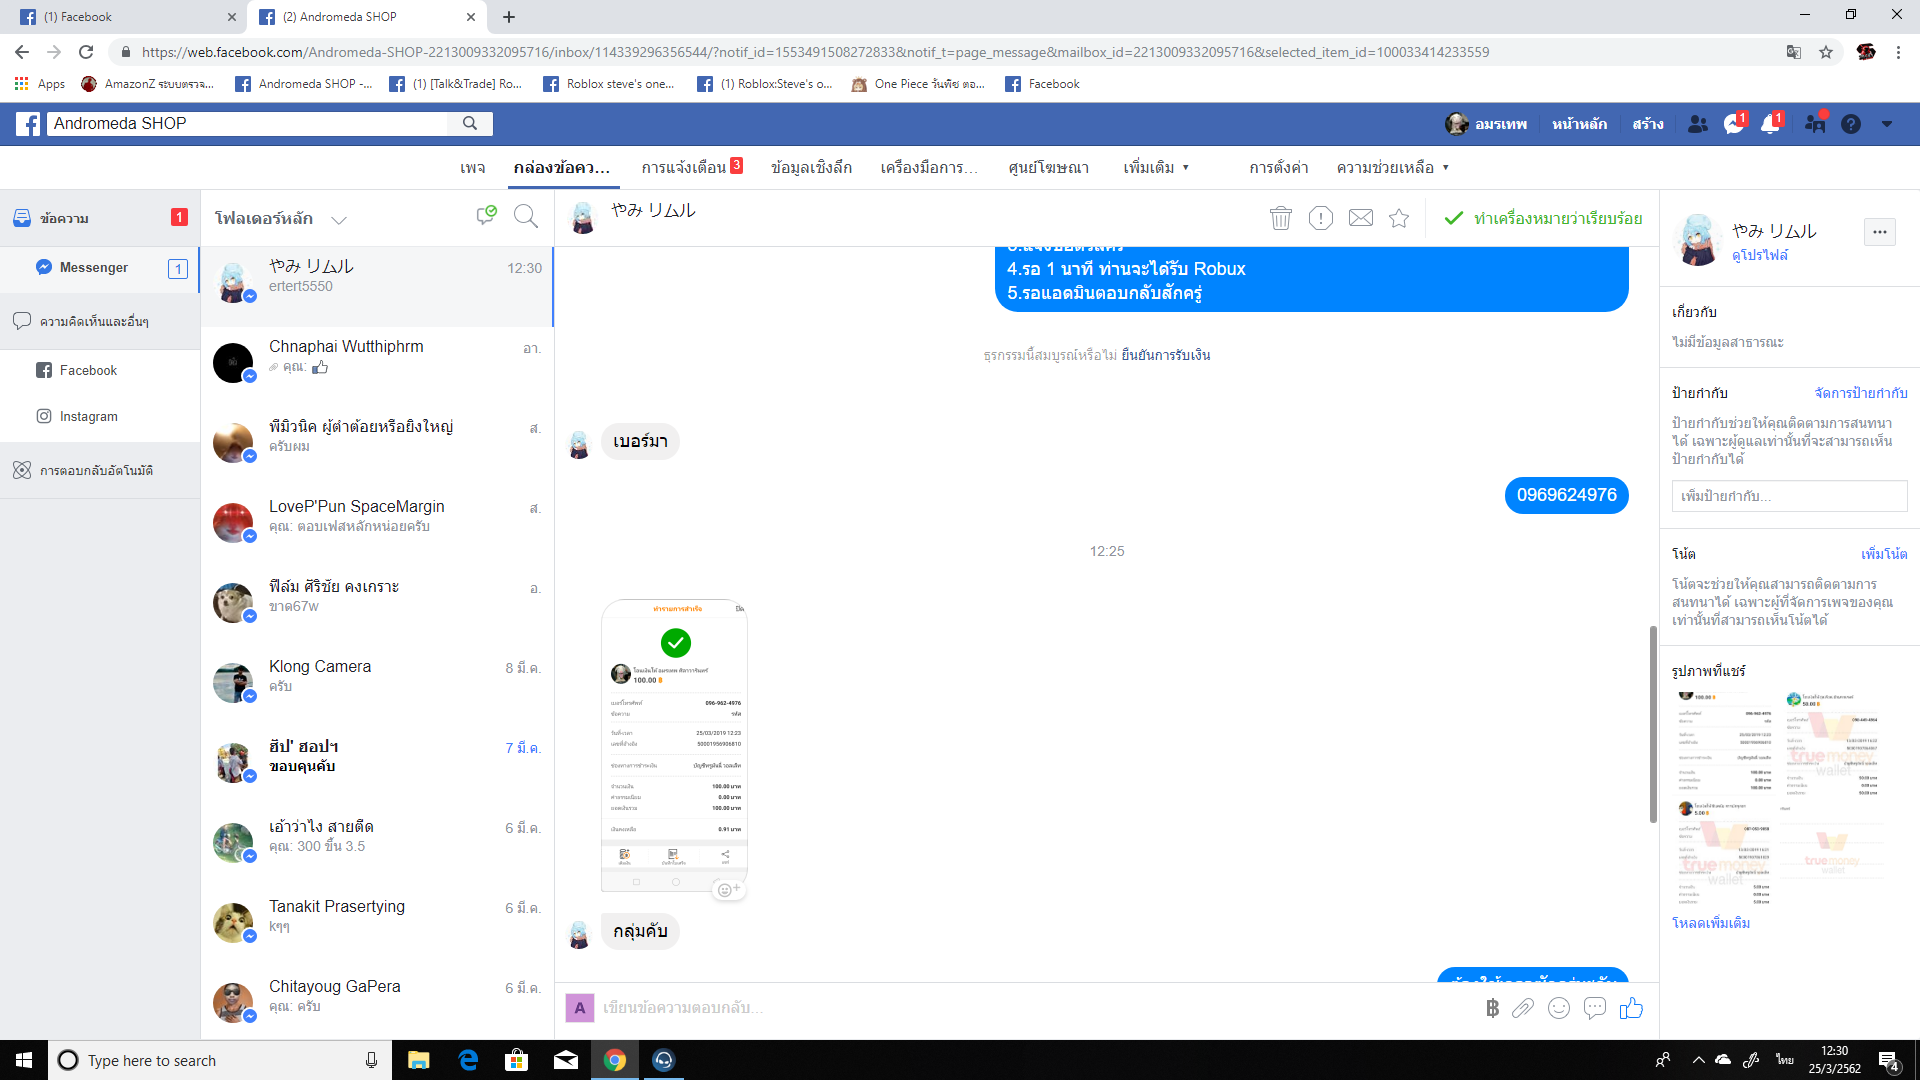Open the กล่องข้อความ inbox tab
This screenshot has height=1080, width=1920.
[562, 168]
